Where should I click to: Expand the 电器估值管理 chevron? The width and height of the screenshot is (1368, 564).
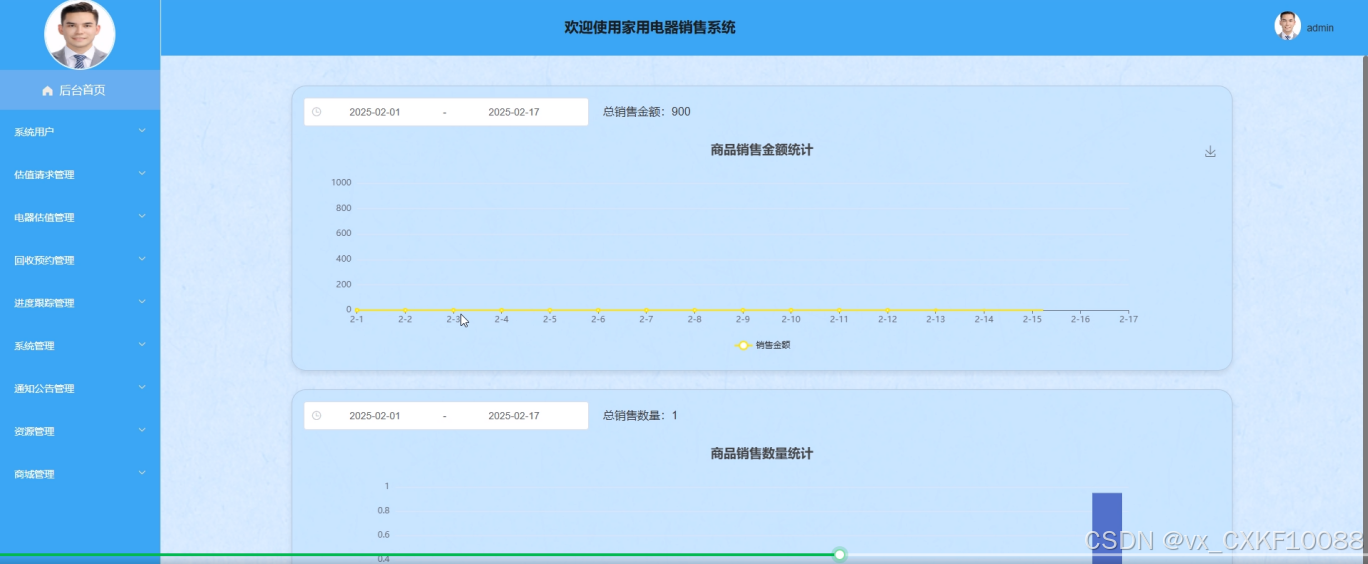tap(142, 217)
